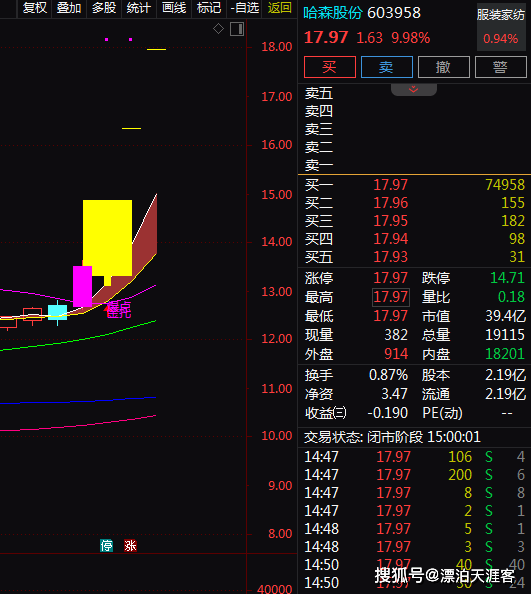Click the large yellow candlestick
Image resolution: width=531 pixels, height=594 pixels.
[108, 238]
